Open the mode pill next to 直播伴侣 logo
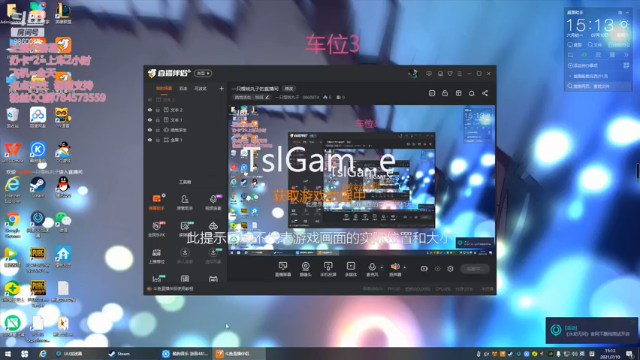 pos(203,73)
